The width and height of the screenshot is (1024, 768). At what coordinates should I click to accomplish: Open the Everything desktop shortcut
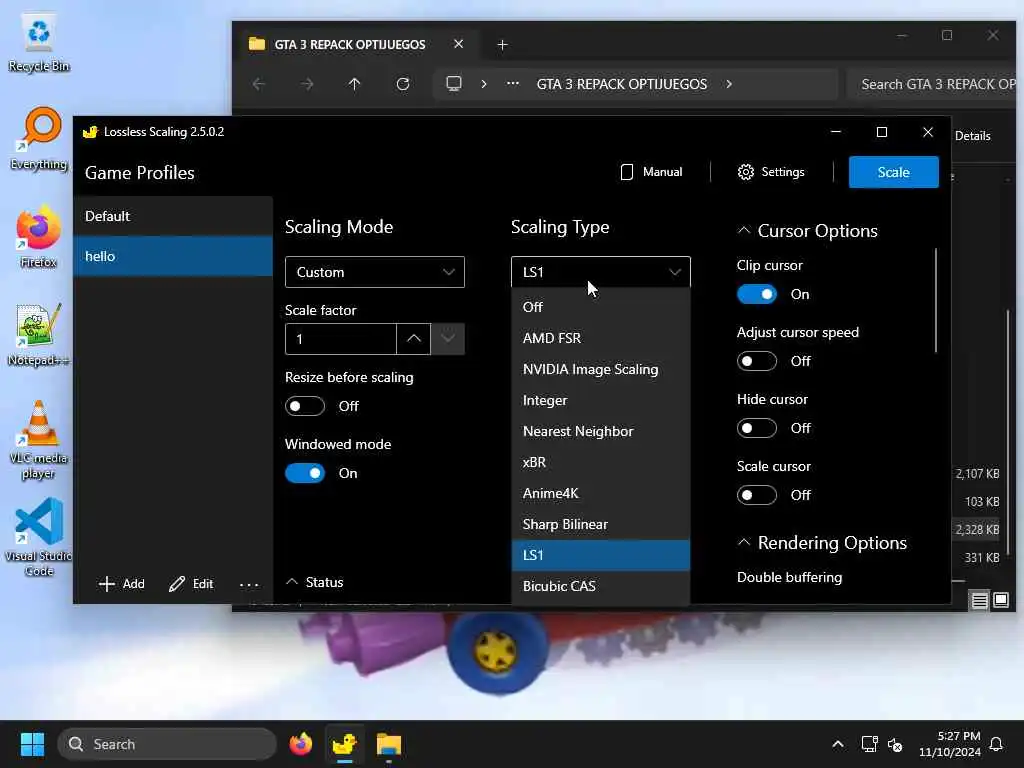(39, 138)
